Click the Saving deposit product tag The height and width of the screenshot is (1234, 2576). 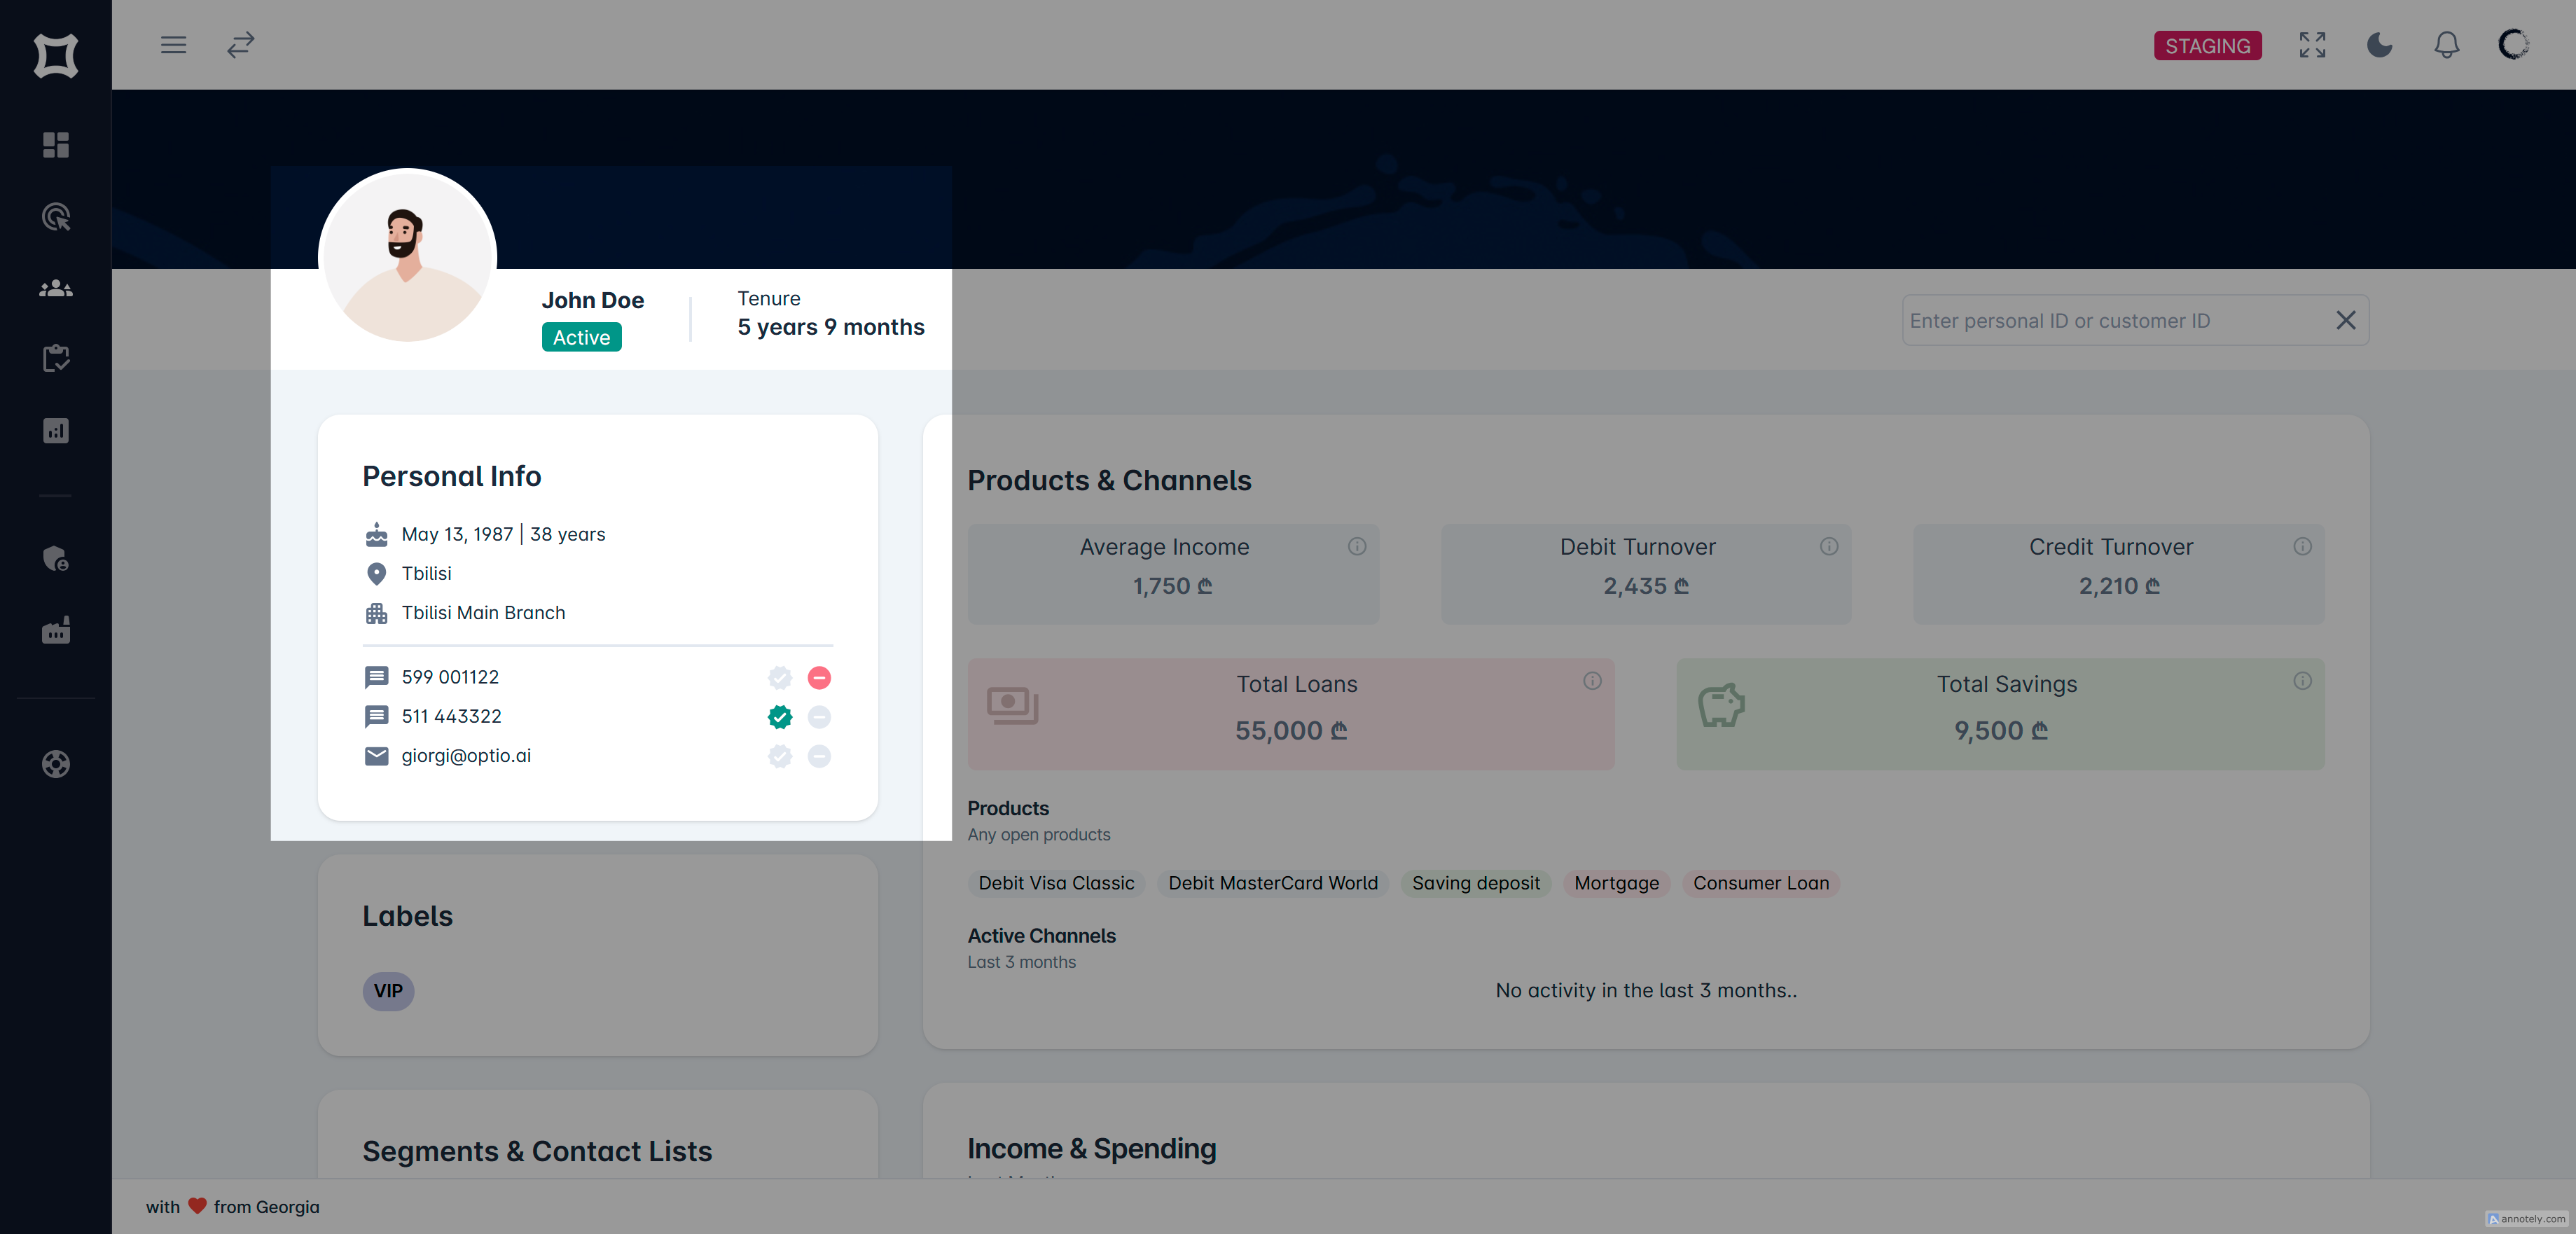(x=1475, y=883)
